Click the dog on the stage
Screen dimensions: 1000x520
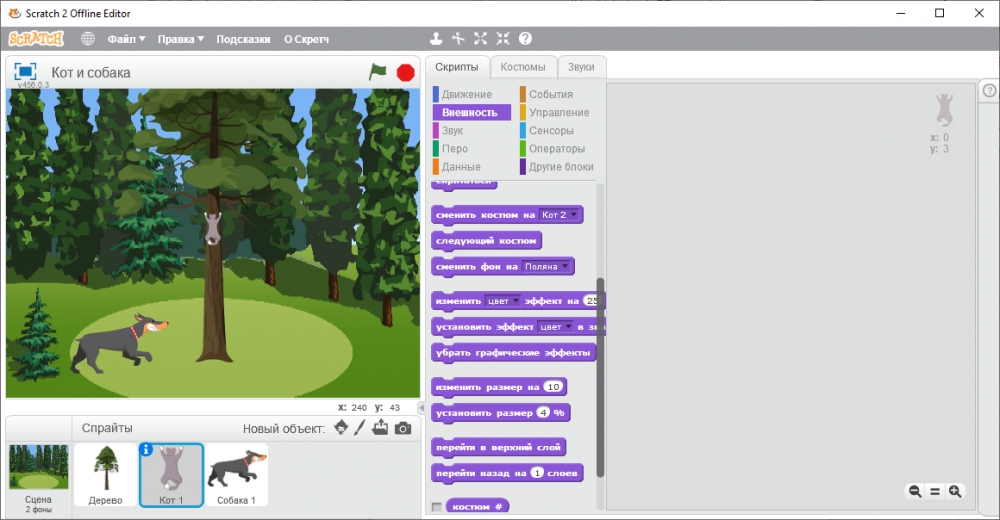[x=119, y=343]
